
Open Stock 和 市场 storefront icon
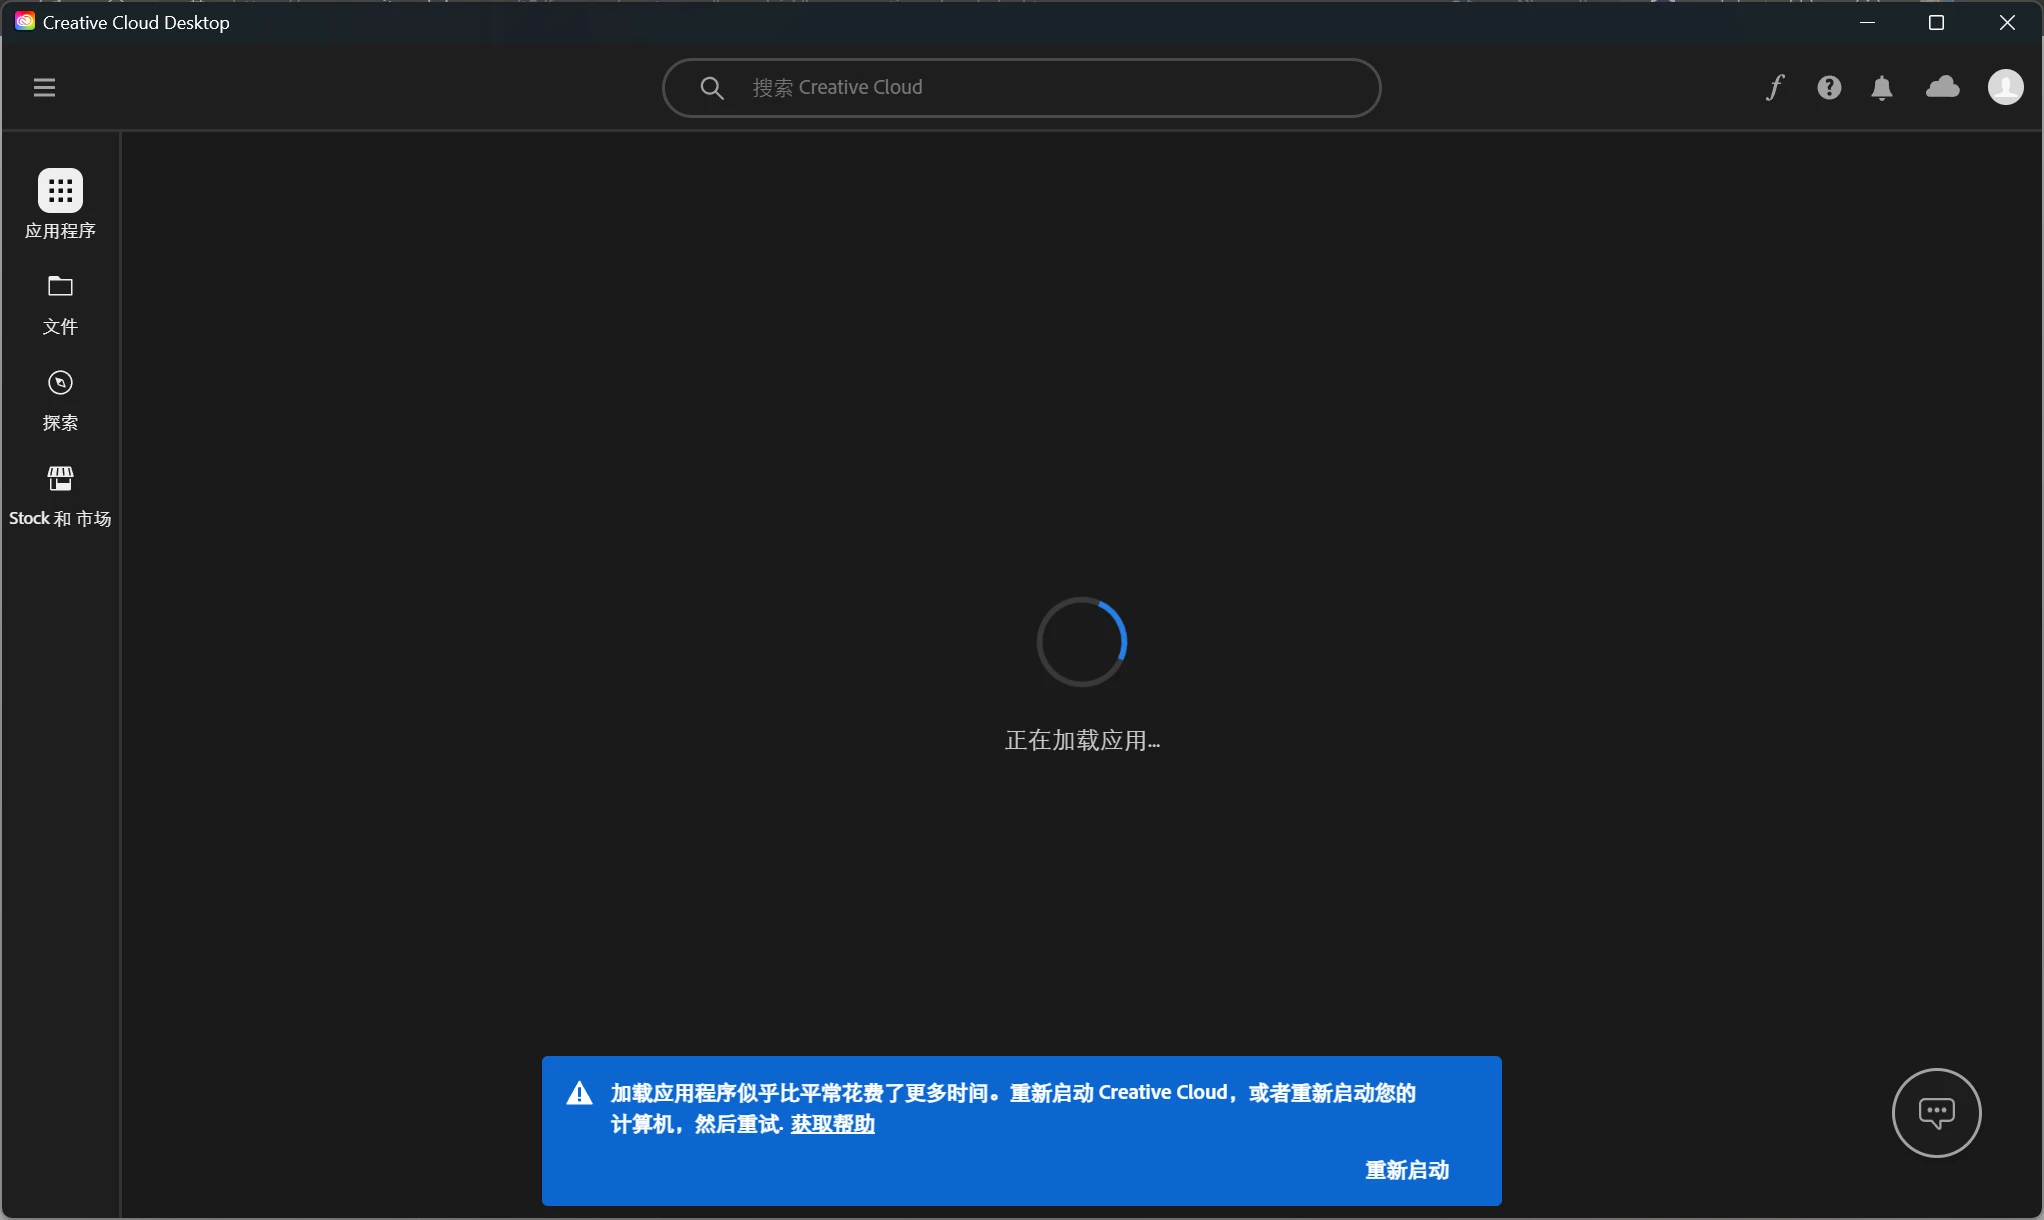tap(60, 478)
